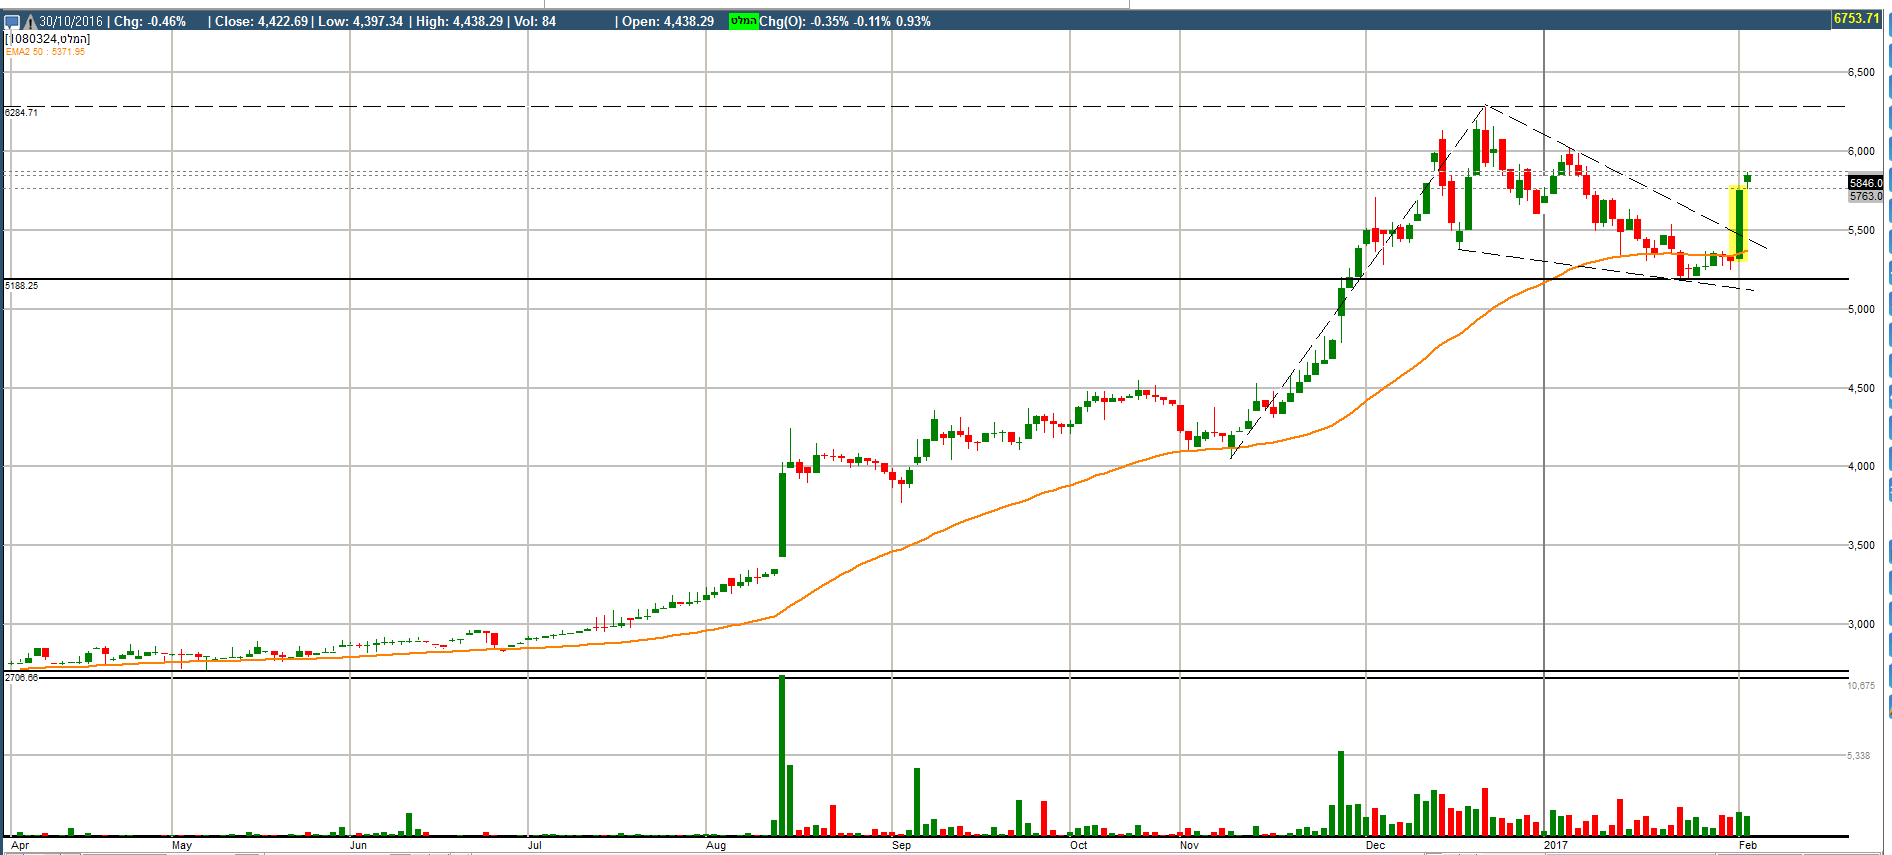The image size is (1892, 855).
Task: Click the 4,000 price axis label
Action: 1861,467
